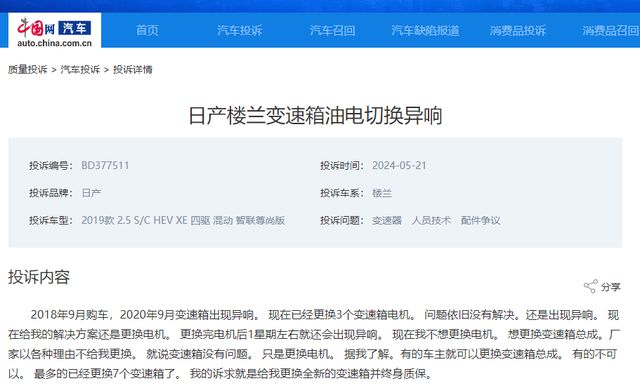
Task: Click model text 2019款 2.5 S/C HEV XE
Action: click(x=134, y=220)
